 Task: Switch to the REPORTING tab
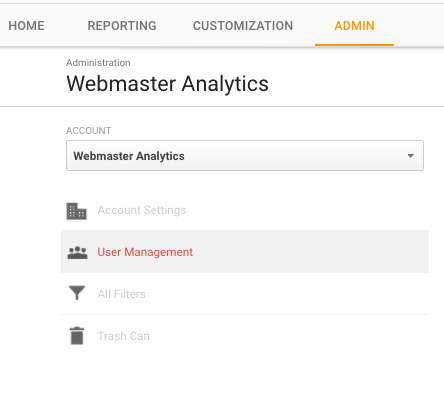pyautogui.click(x=122, y=26)
